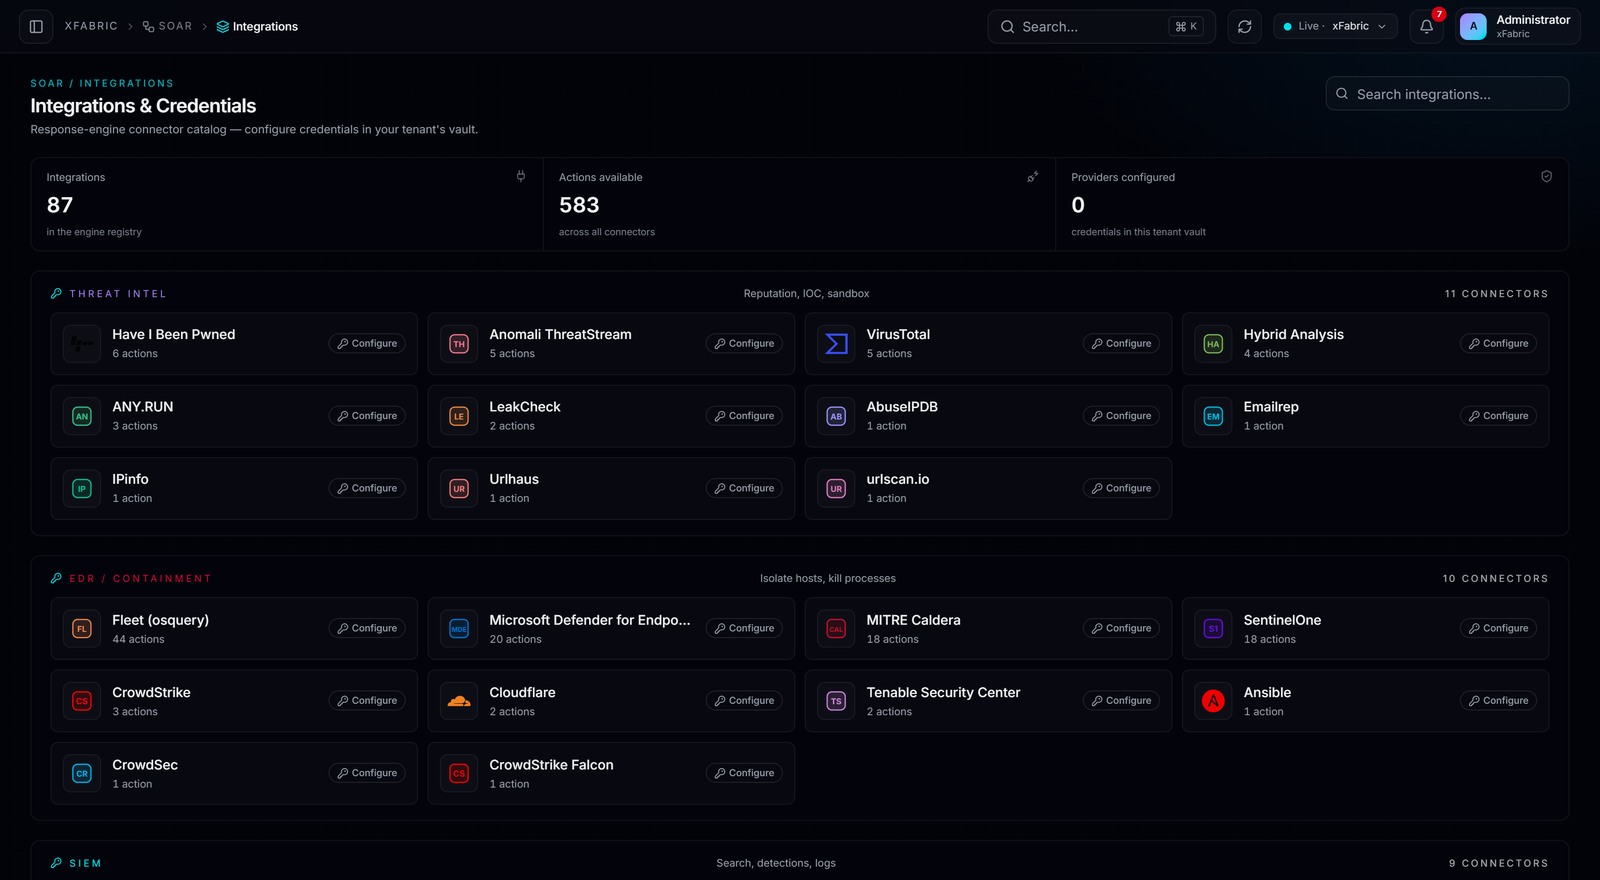Click the Anomali ThreatStream TH icon

click(459, 344)
